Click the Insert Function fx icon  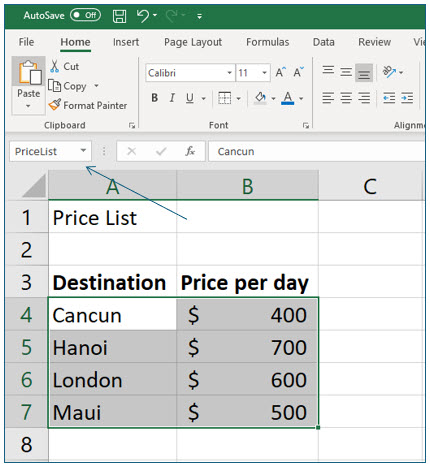pyautogui.click(x=190, y=151)
